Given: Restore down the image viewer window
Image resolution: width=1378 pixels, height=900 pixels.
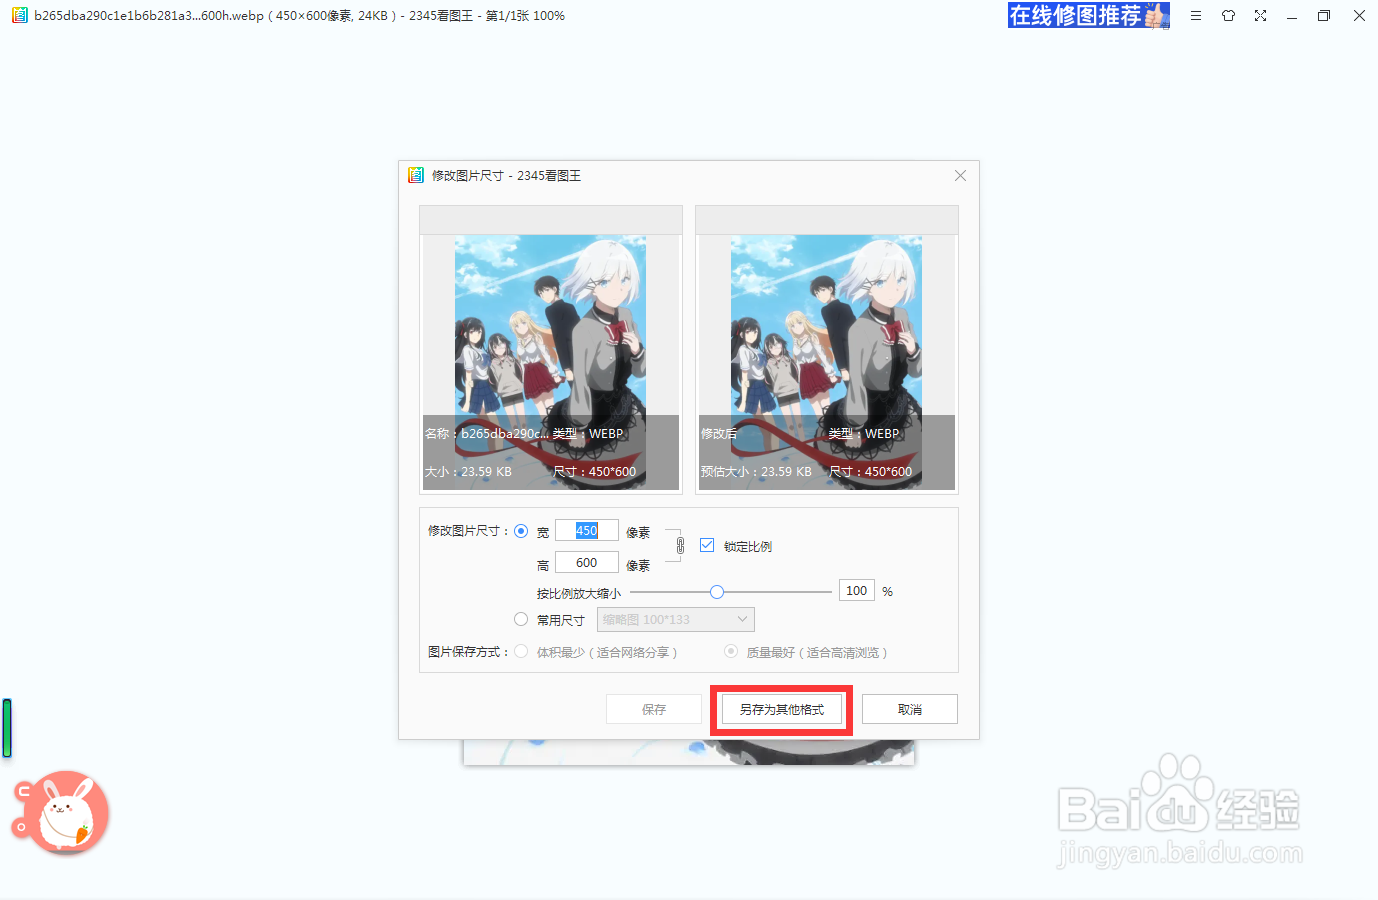Looking at the screenshot, I should [1324, 16].
